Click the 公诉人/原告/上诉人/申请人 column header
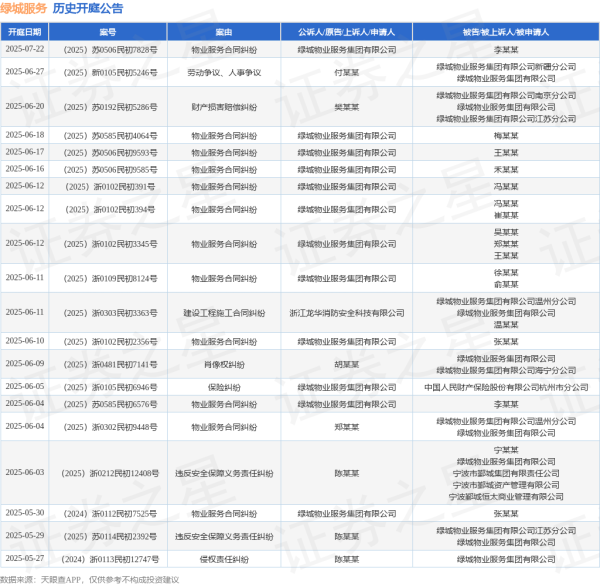Image resolution: width=600 pixels, height=585 pixels. (346, 32)
